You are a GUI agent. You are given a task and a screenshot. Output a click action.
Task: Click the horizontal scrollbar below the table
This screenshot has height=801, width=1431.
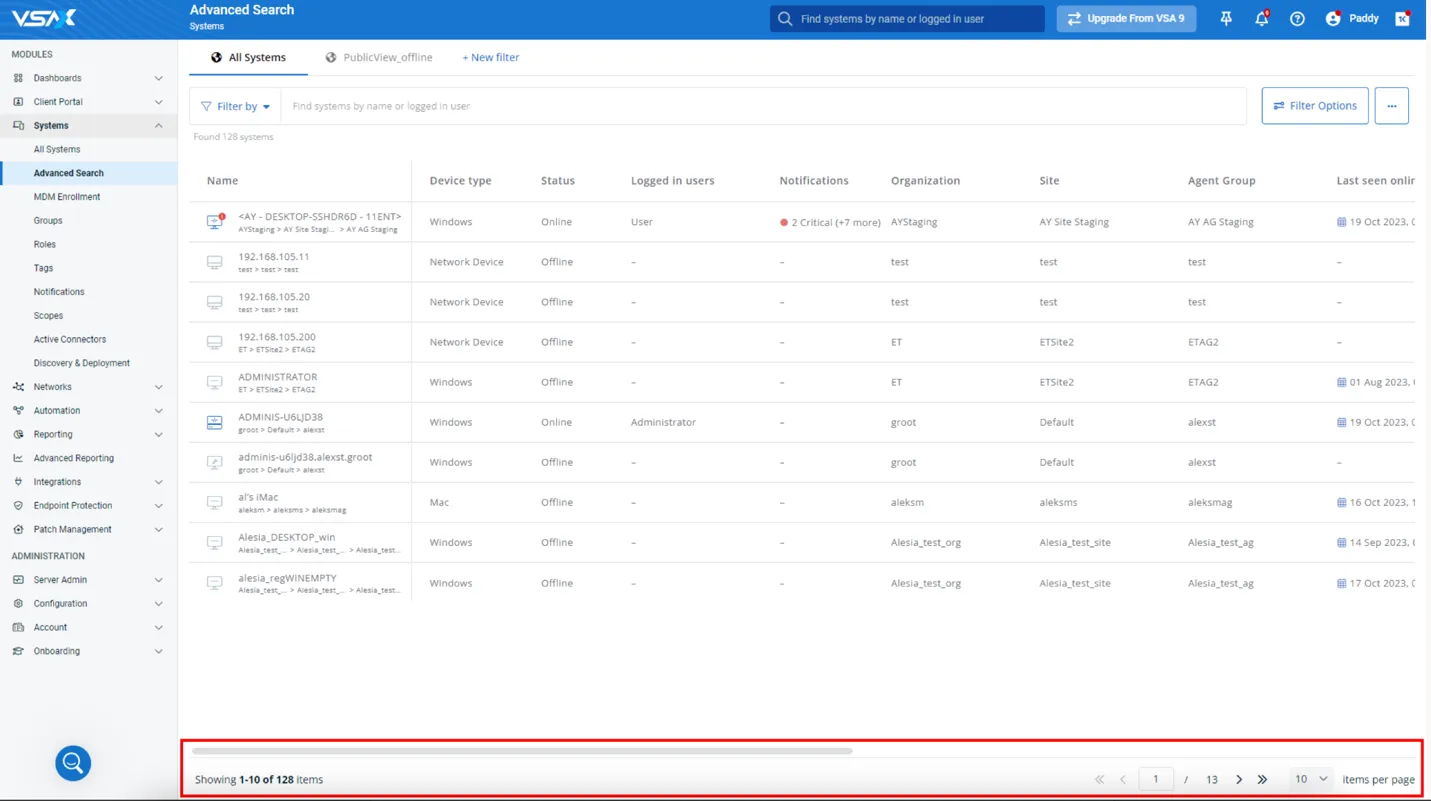(x=522, y=751)
